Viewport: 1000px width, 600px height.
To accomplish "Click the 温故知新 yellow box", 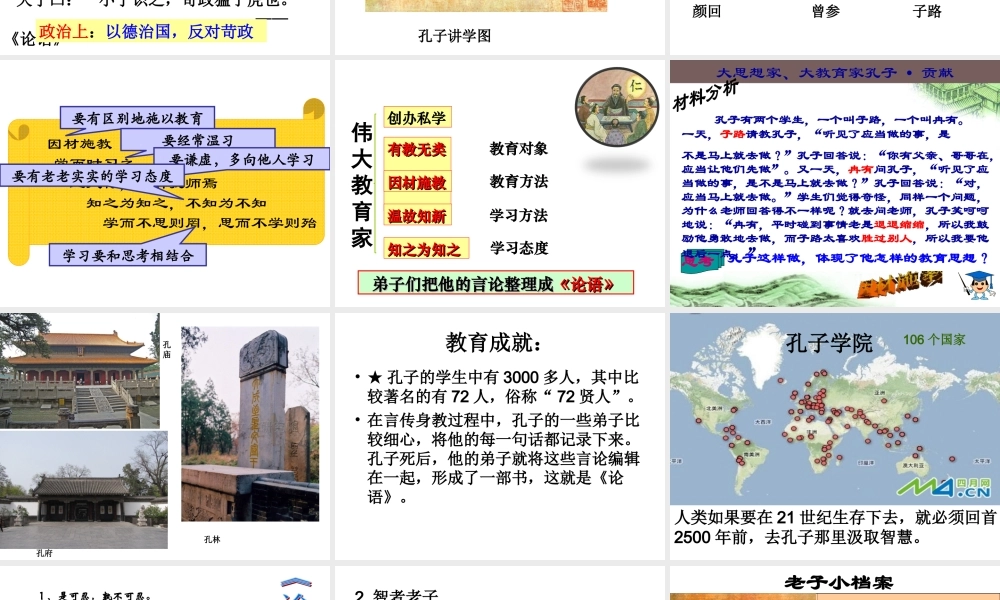I will click(418, 215).
